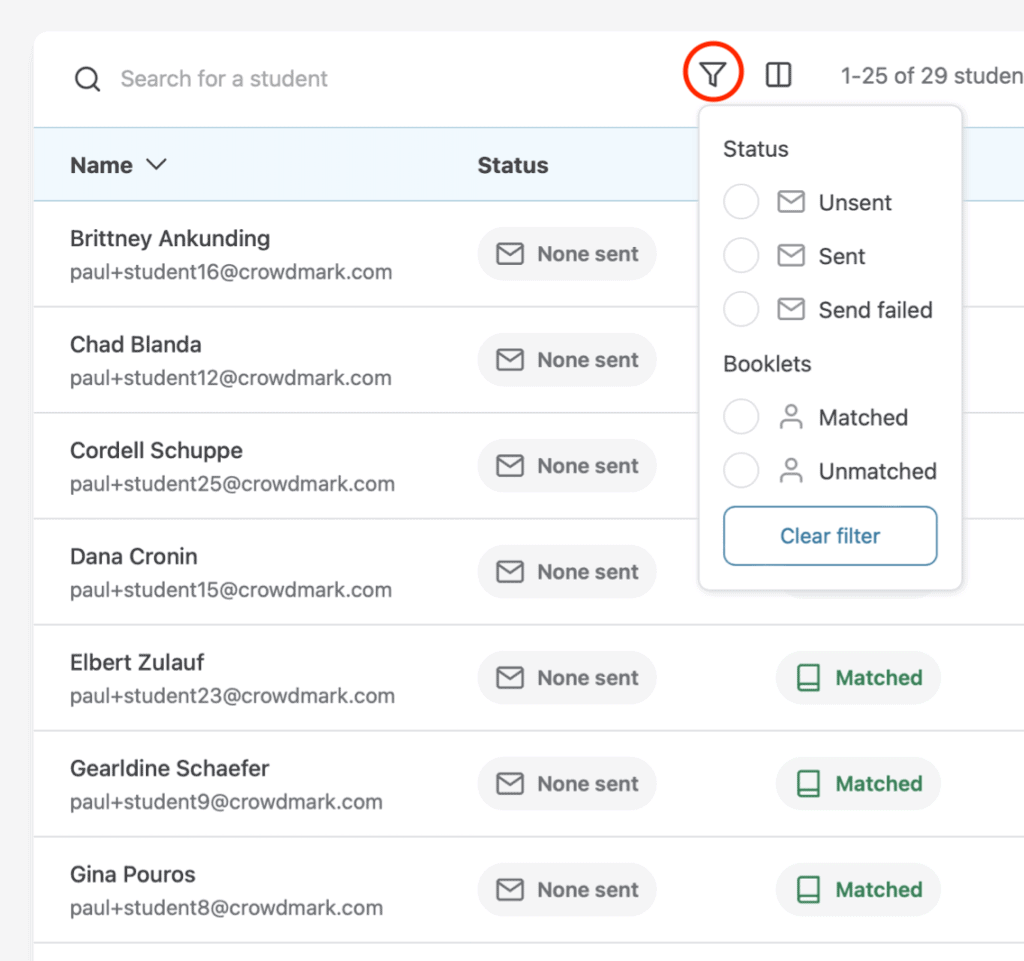
Task: Click Gina Pouros's Matched badge
Action: point(857,889)
